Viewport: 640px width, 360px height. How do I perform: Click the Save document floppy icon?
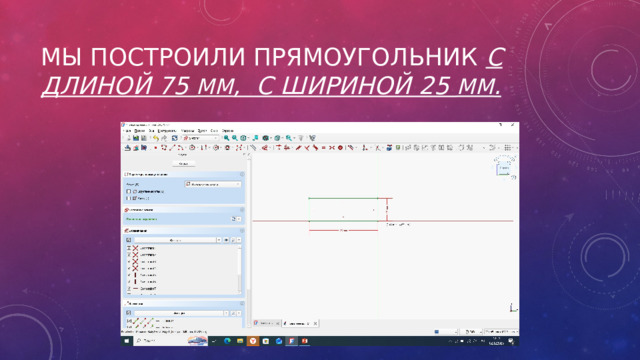coord(143,138)
